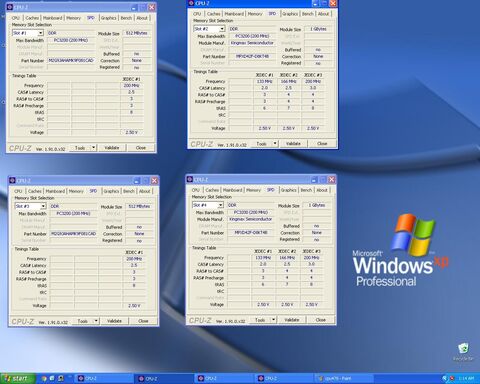Click Close button in Slot #4 window footer
480x384 pixels.
321,320
